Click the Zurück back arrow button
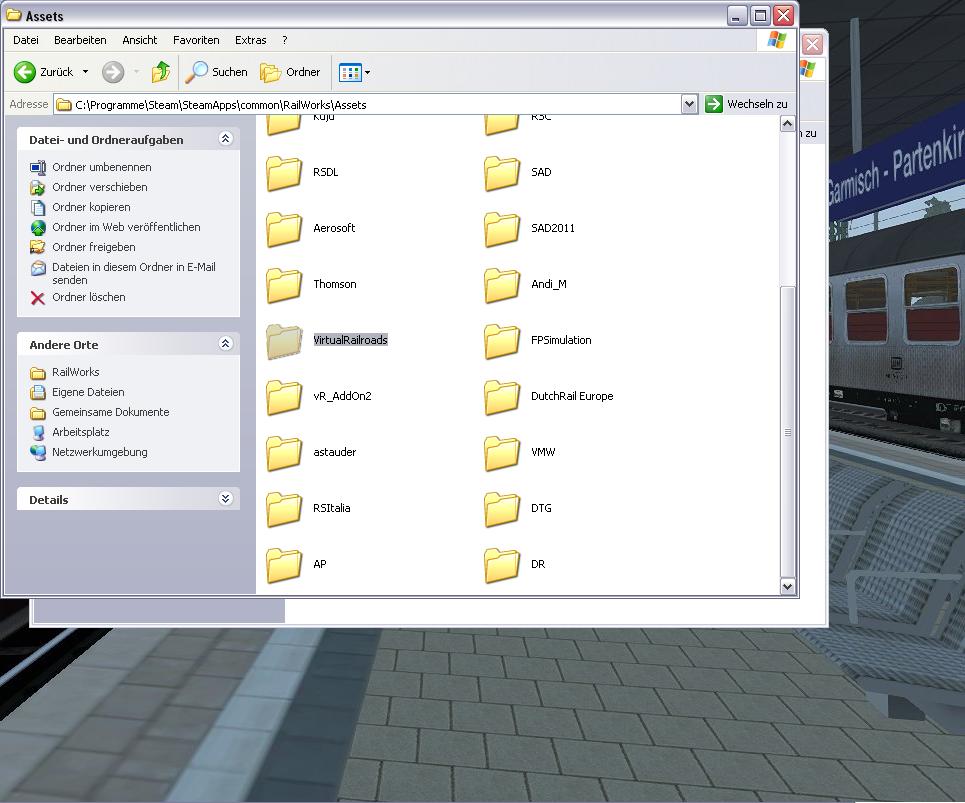The height and width of the screenshot is (803, 965). coord(26,72)
